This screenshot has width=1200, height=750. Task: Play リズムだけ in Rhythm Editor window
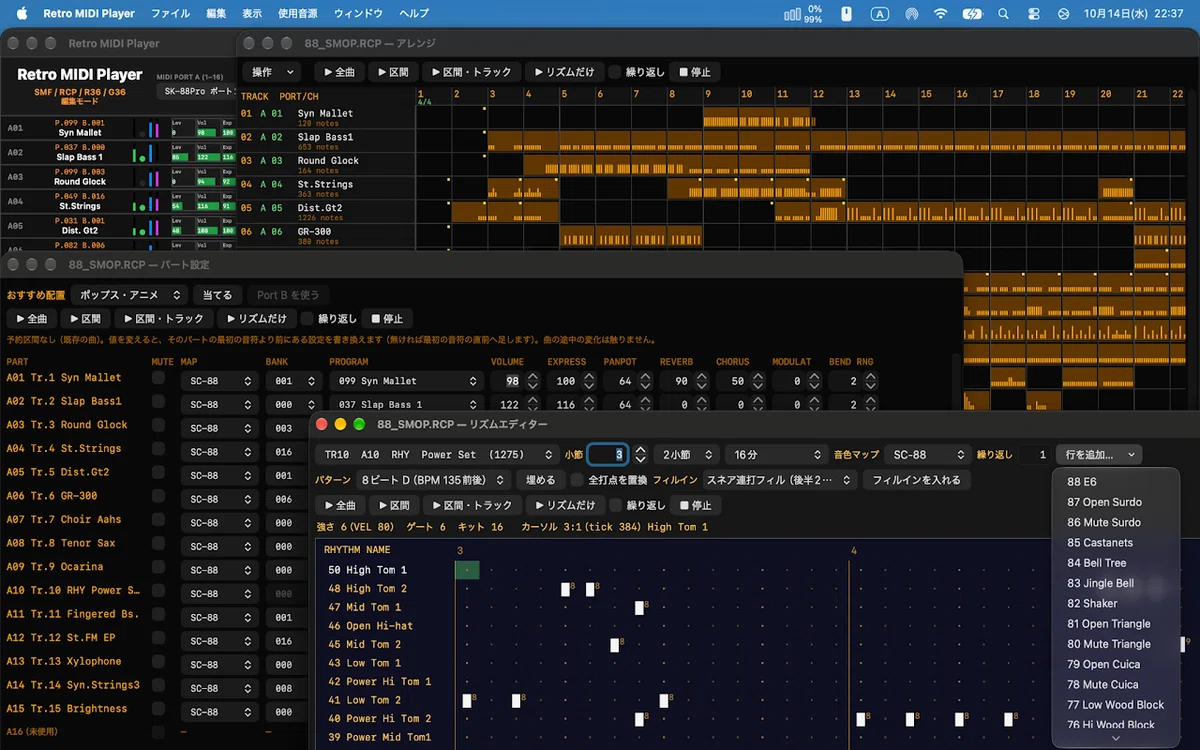click(565, 505)
